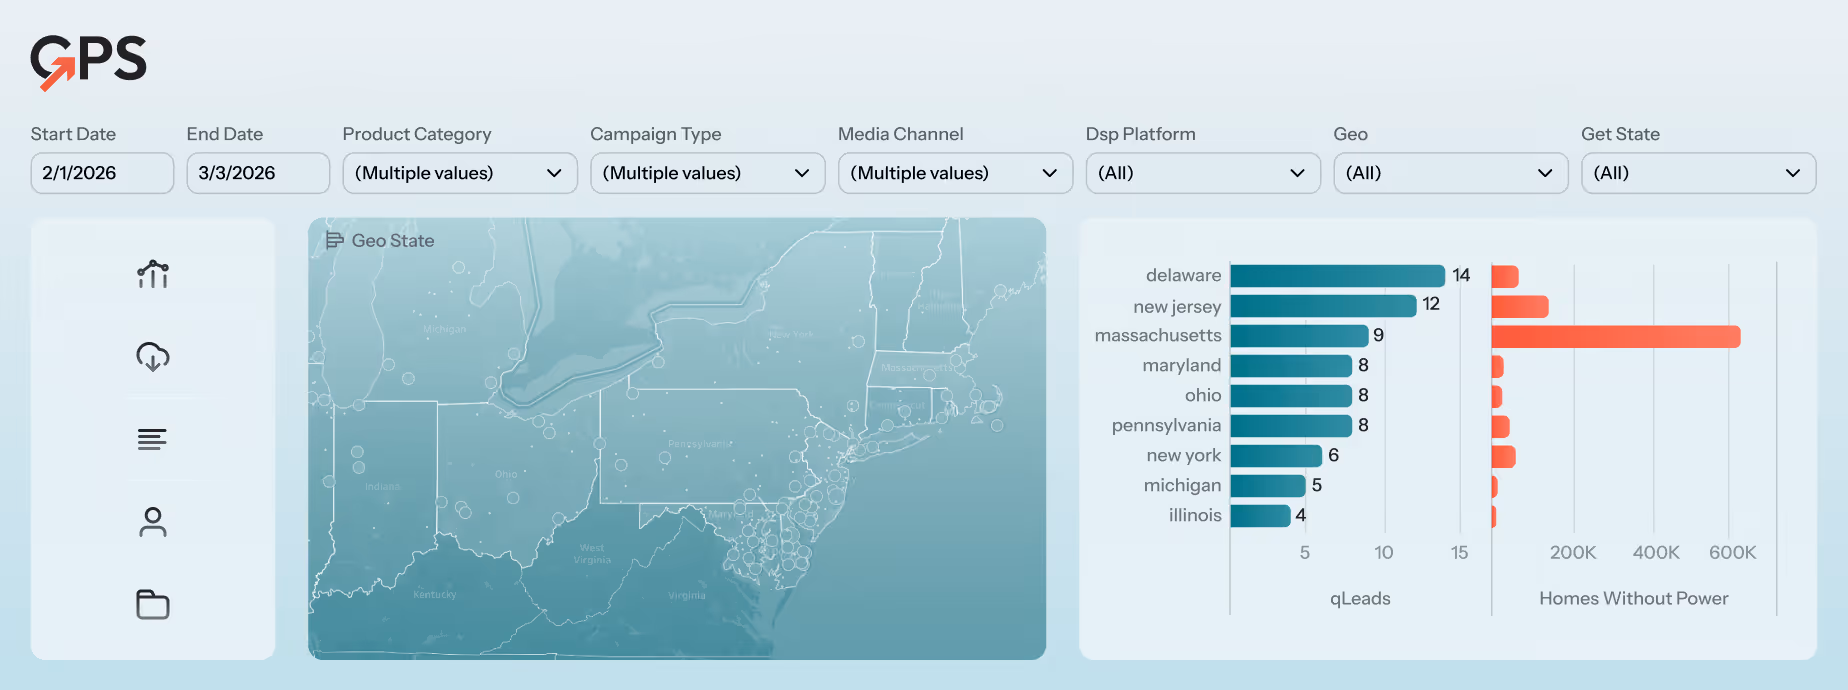The width and height of the screenshot is (1848, 690).
Task: Open the folder sidebar icon
Action: [153, 604]
